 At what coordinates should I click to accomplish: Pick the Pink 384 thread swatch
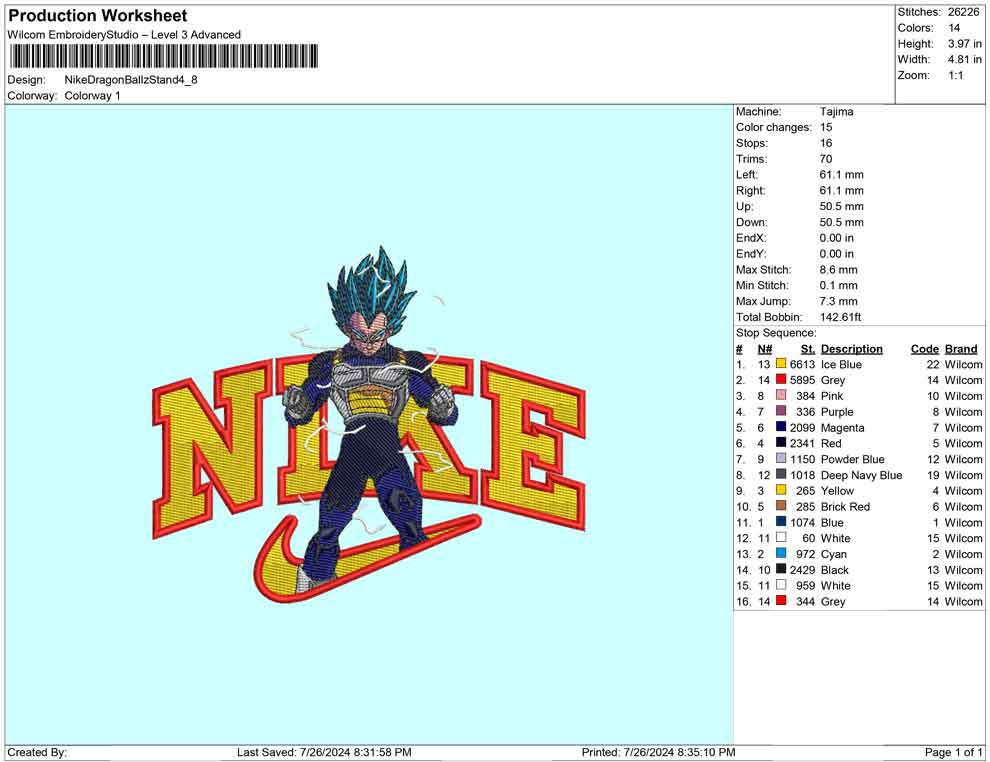(x=781, y=395)
